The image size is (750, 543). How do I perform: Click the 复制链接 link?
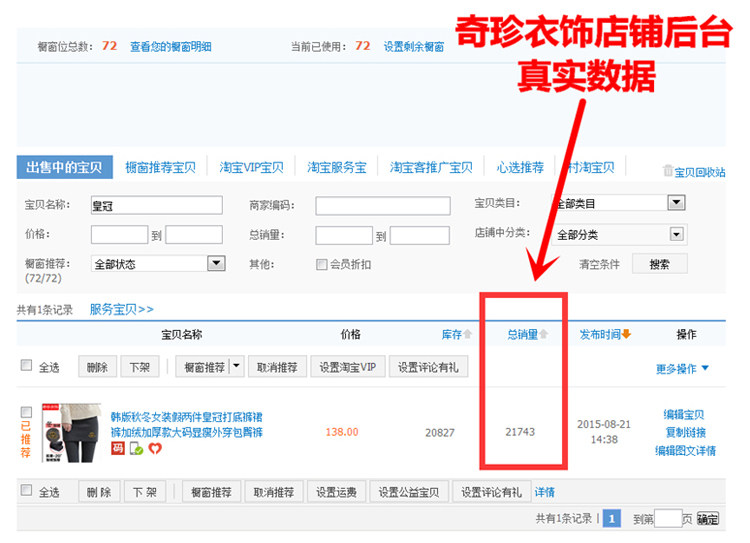click(686, 432)
